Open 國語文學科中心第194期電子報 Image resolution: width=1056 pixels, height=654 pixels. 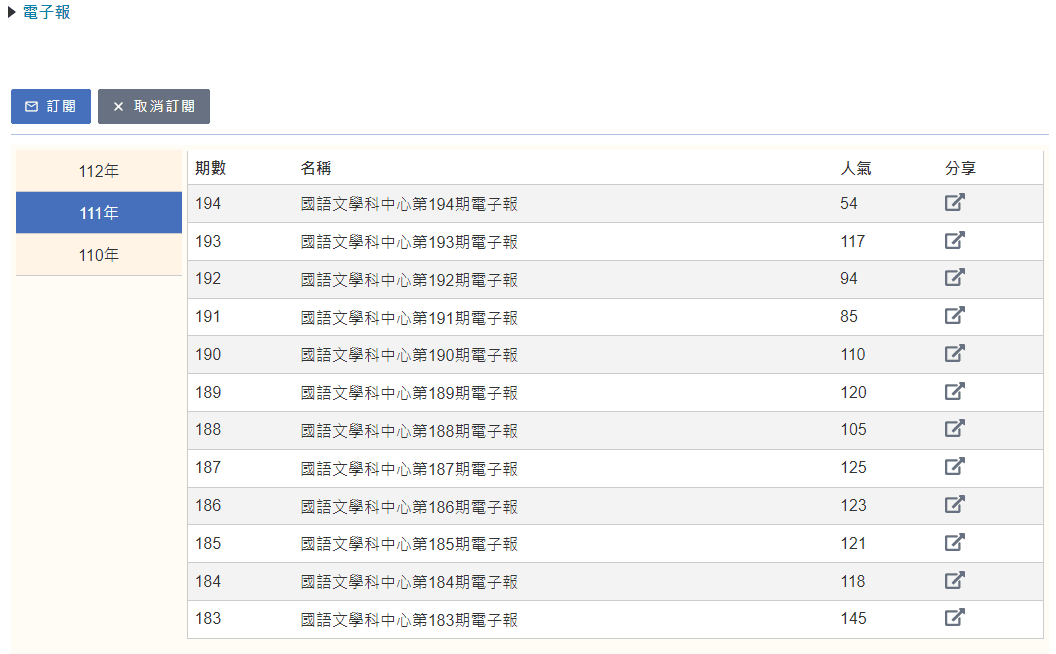click(x=409, y=204)
